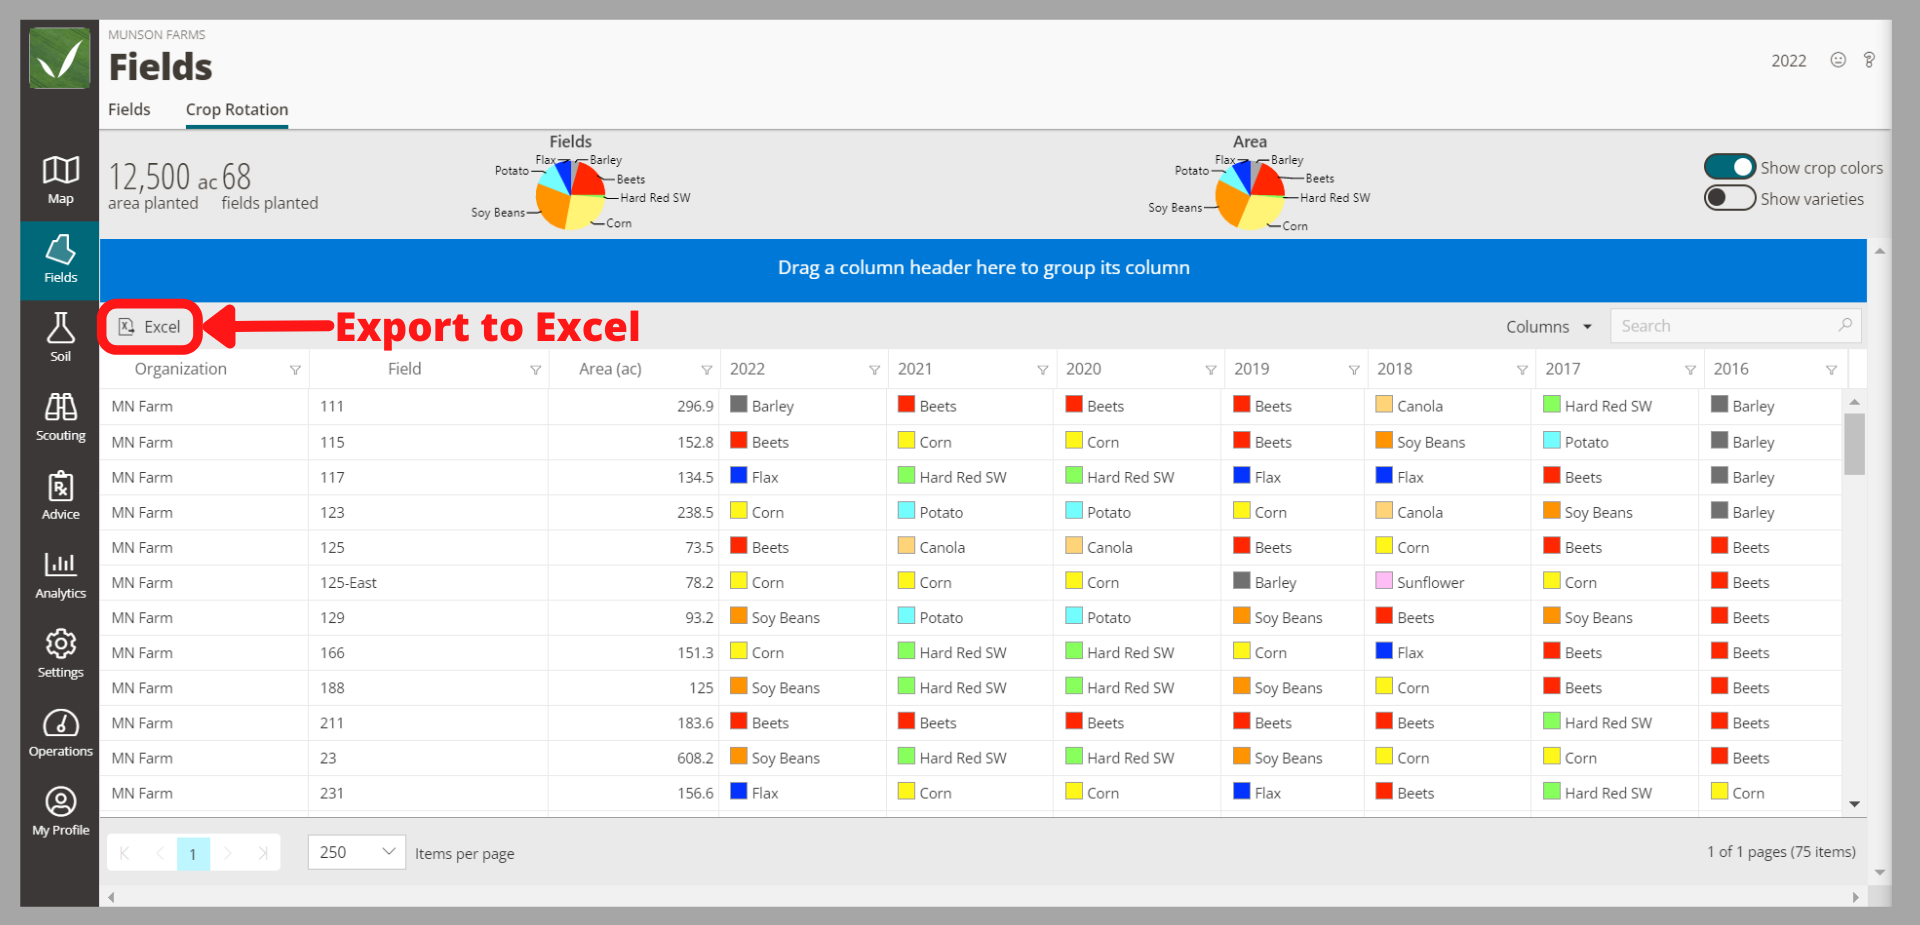Click the blue Flax swatch for field 117 2022
This screenshot has height=925, width=1920.
(x=739, y=475)
